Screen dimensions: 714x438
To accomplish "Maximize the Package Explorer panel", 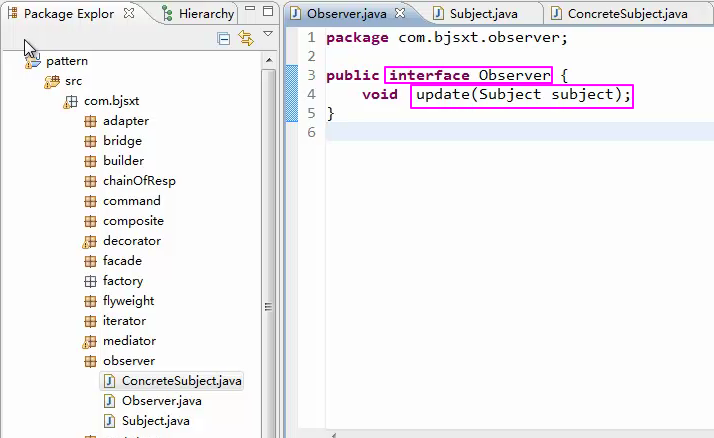I will click(x=268, y=11).
